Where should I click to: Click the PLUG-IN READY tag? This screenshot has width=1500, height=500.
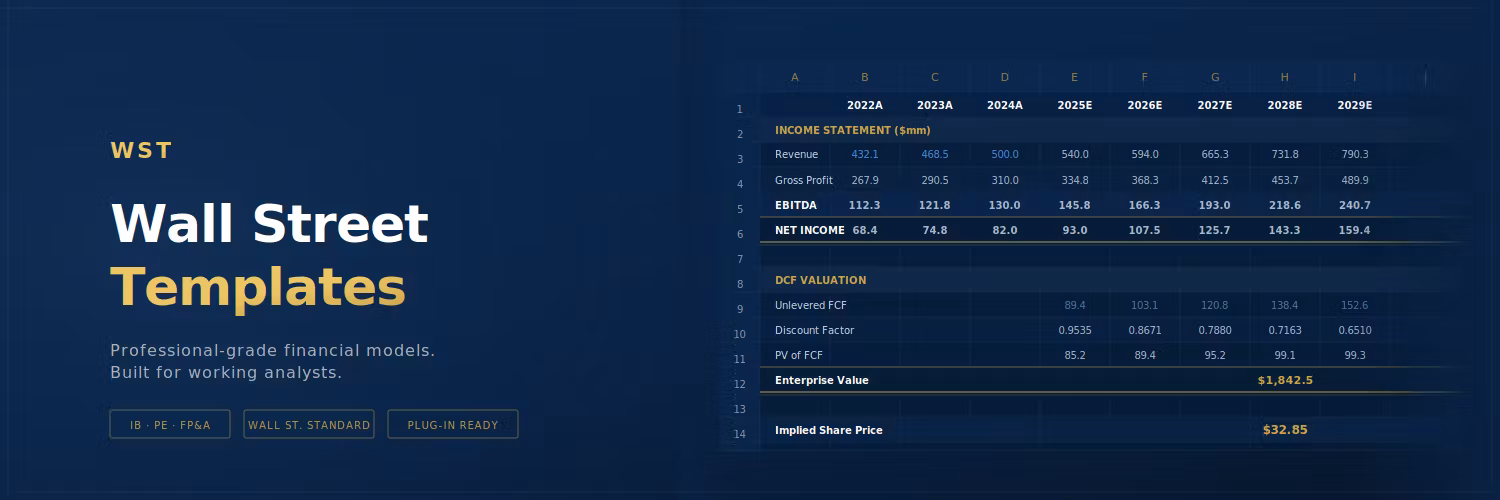click(x=453, y=425)
